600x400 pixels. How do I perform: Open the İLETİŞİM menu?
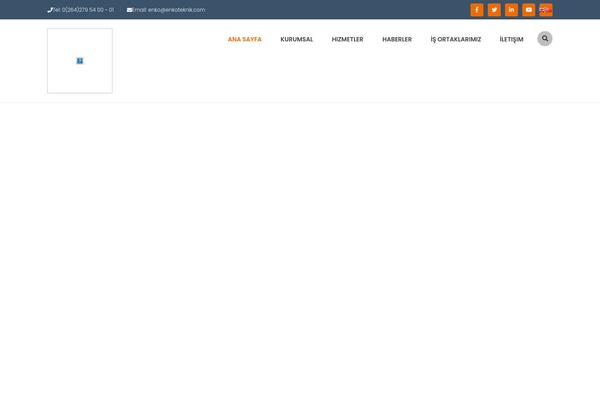511,39
